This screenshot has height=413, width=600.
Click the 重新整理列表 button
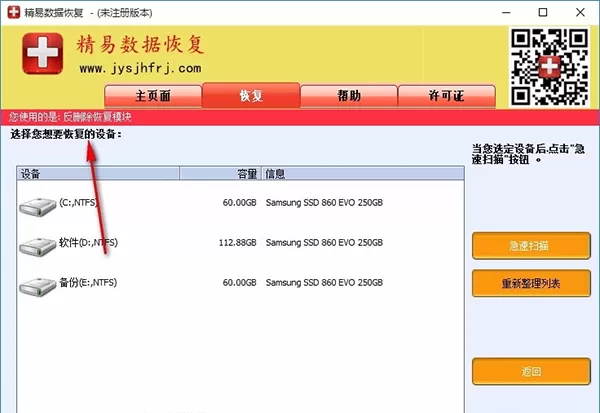(x=531, y=283)
